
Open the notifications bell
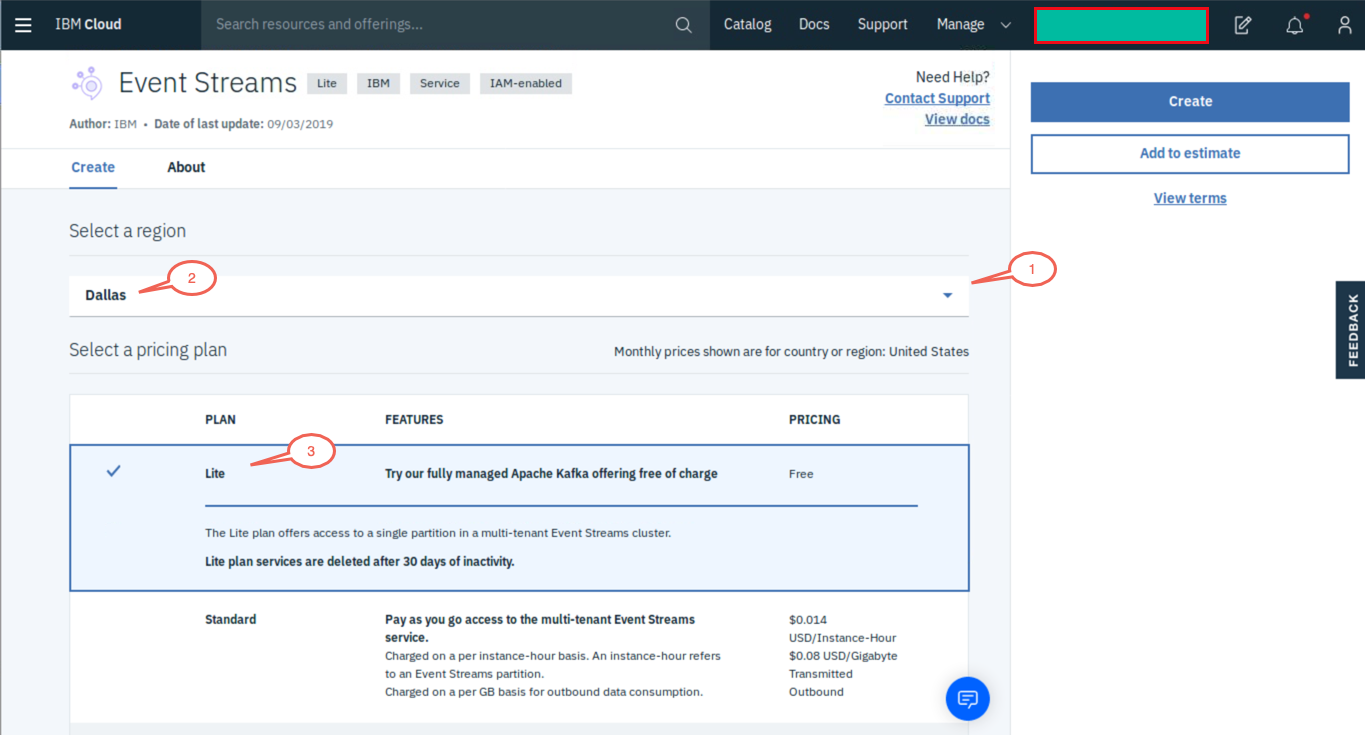[x=1295, y=25]
